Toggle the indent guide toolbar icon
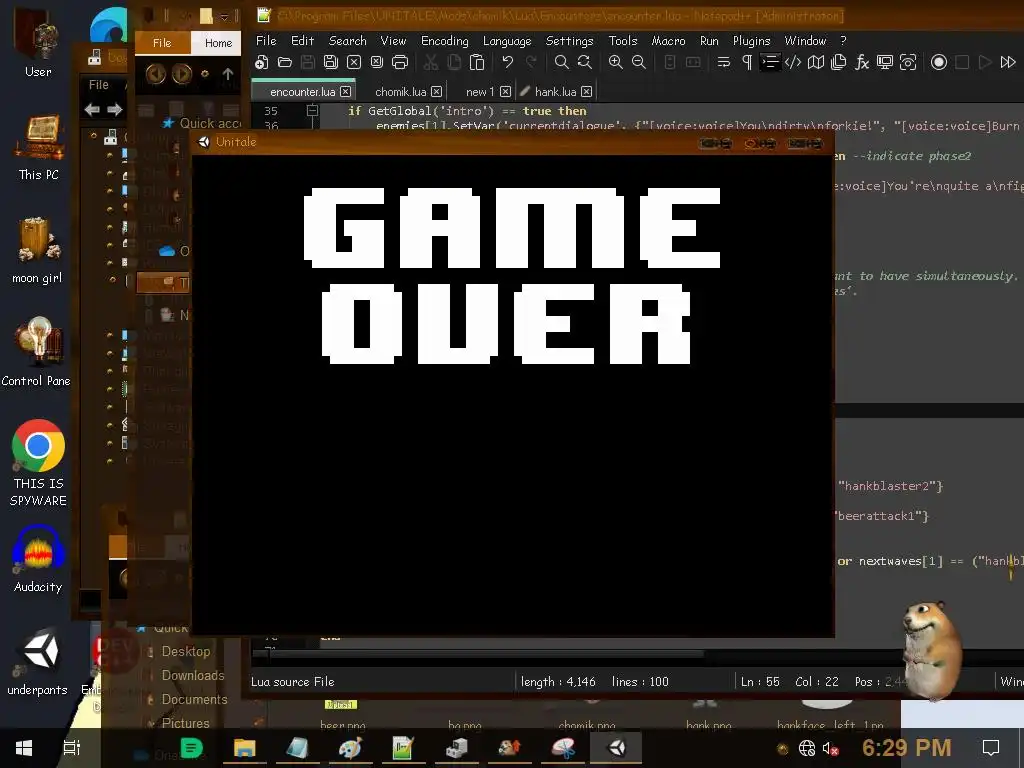Viewport: 1024px width, 768px height. (770, 63)
